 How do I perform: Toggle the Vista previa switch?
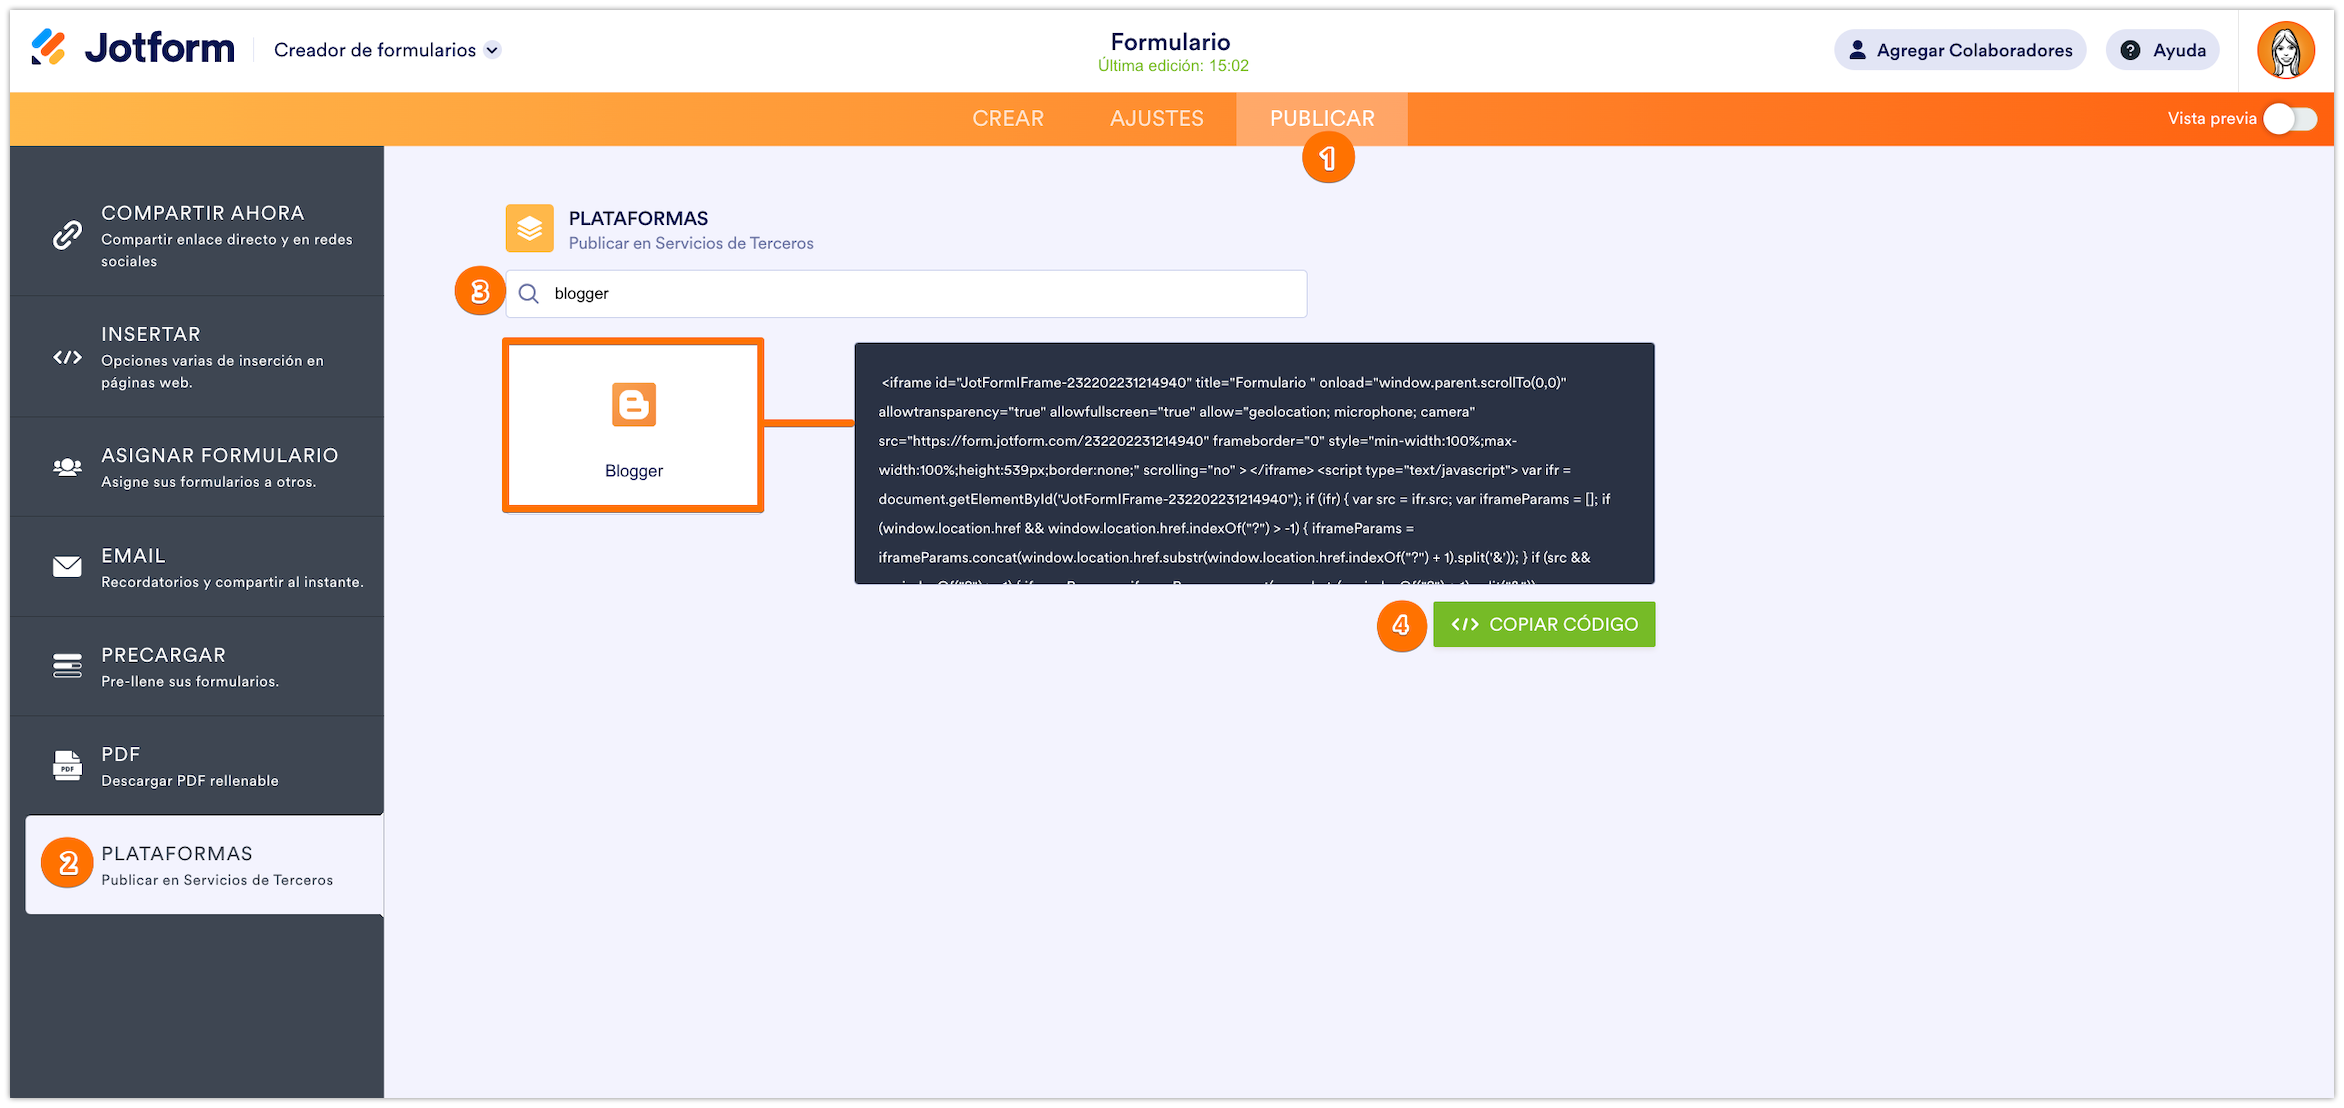click(2290, 119)
